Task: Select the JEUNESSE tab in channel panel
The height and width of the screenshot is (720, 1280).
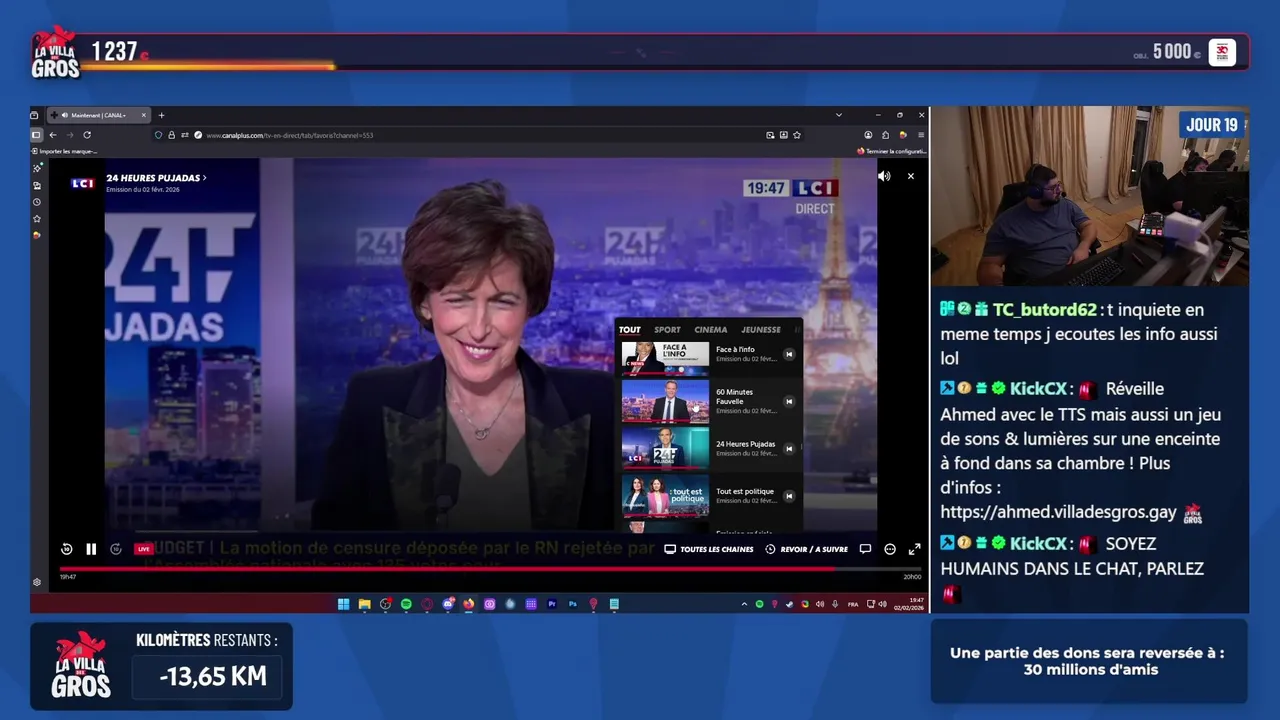Action: coord(761,329)
